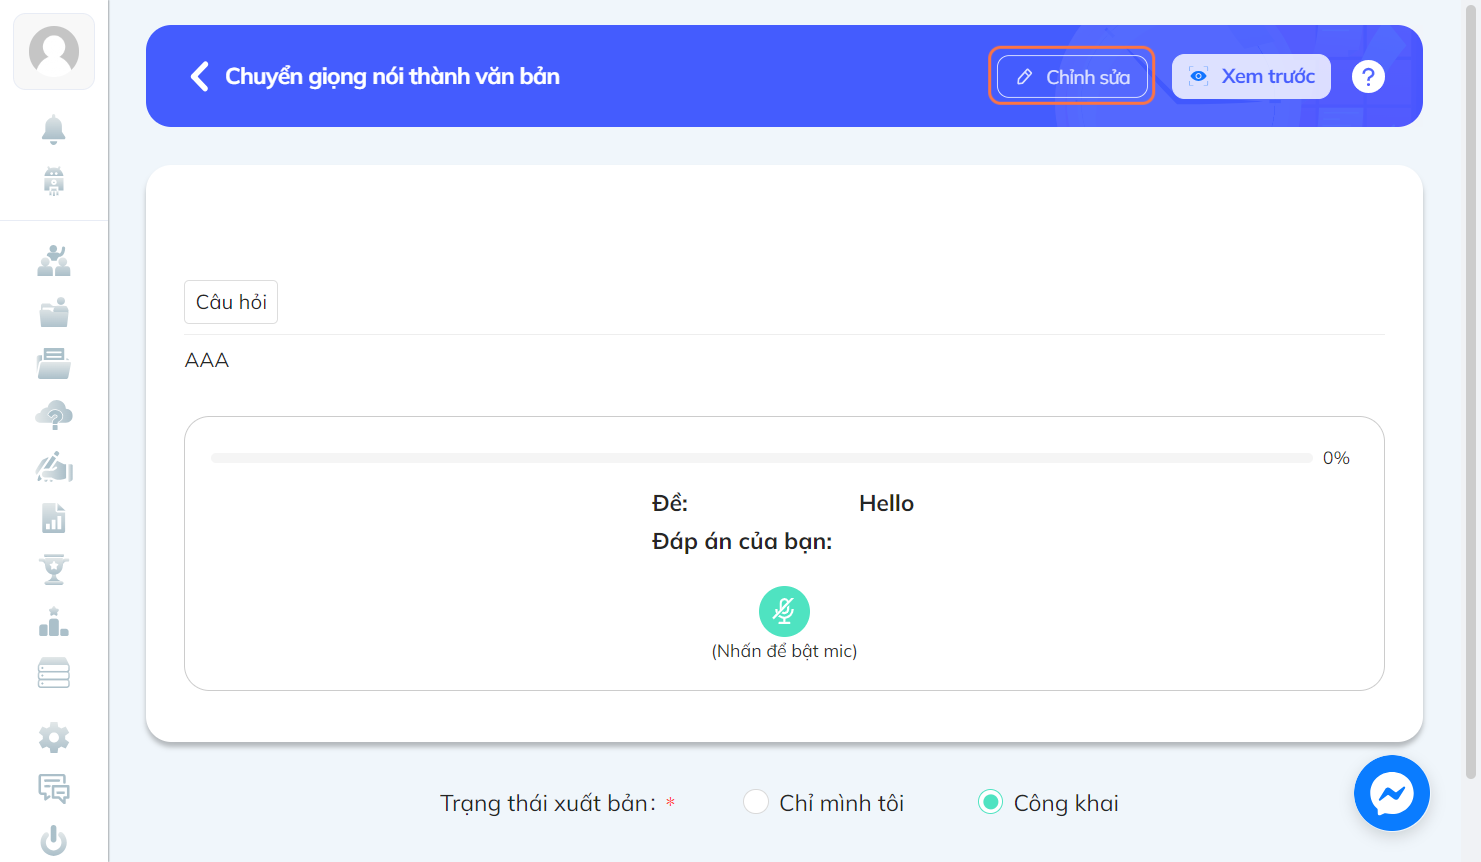The width and height of the screenshot is (1481, 862).
Task: Go back using the left chevron
Action: (x=199, y=76)
